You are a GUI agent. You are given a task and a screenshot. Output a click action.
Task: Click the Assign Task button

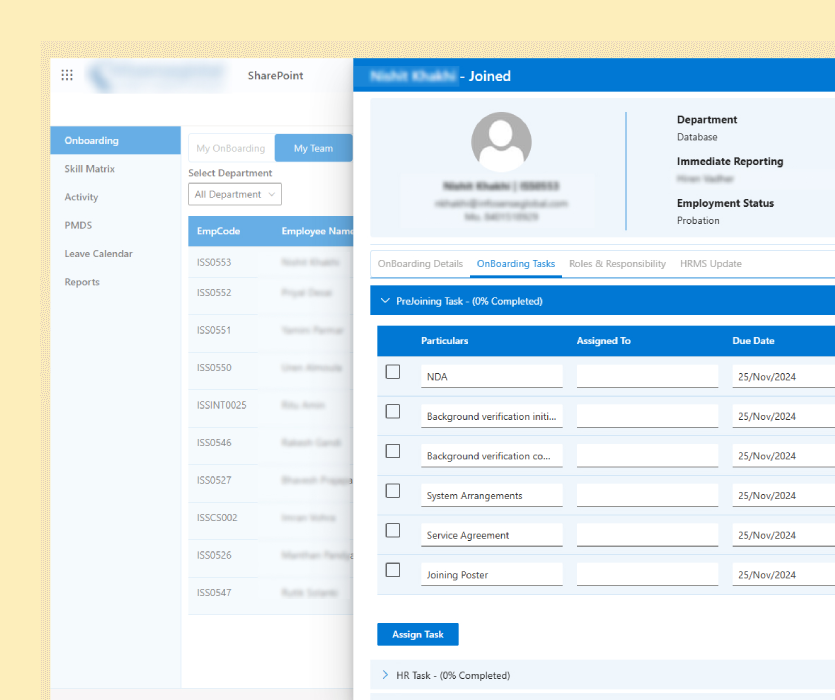point(417,635)
